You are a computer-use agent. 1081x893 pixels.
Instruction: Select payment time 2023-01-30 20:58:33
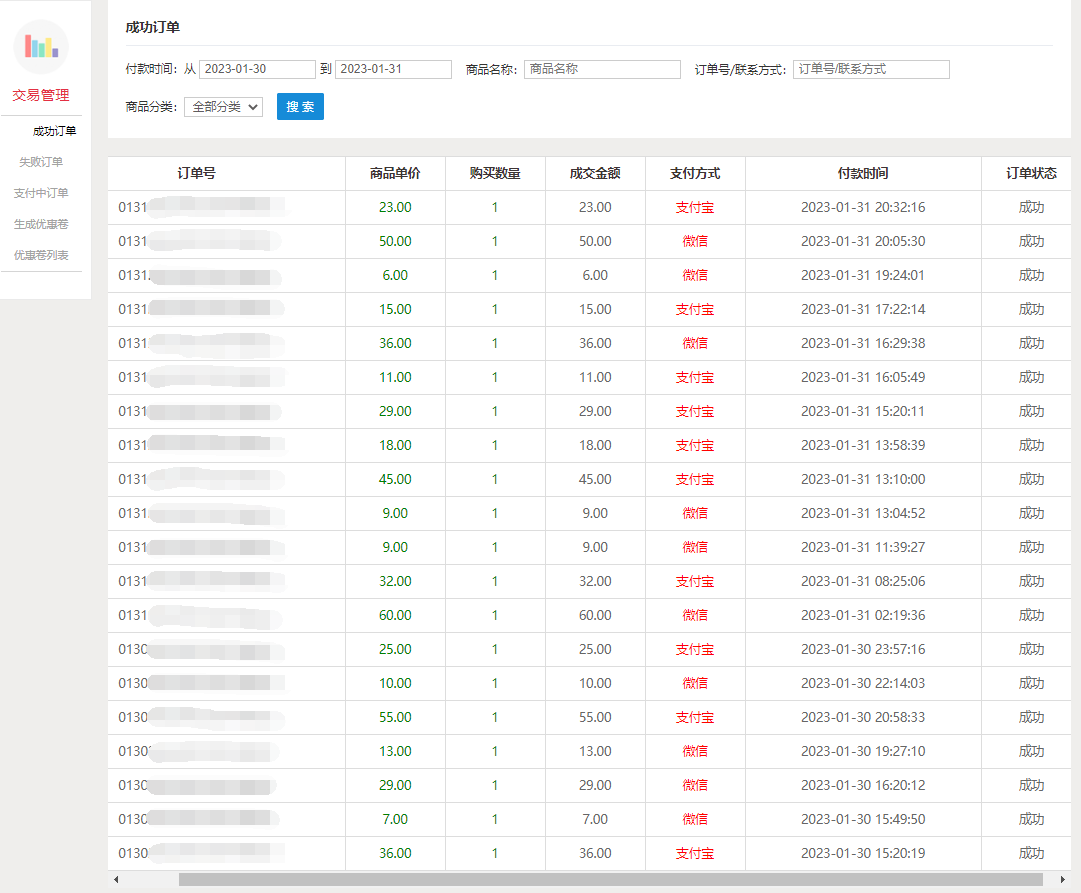tap(863, 717)
